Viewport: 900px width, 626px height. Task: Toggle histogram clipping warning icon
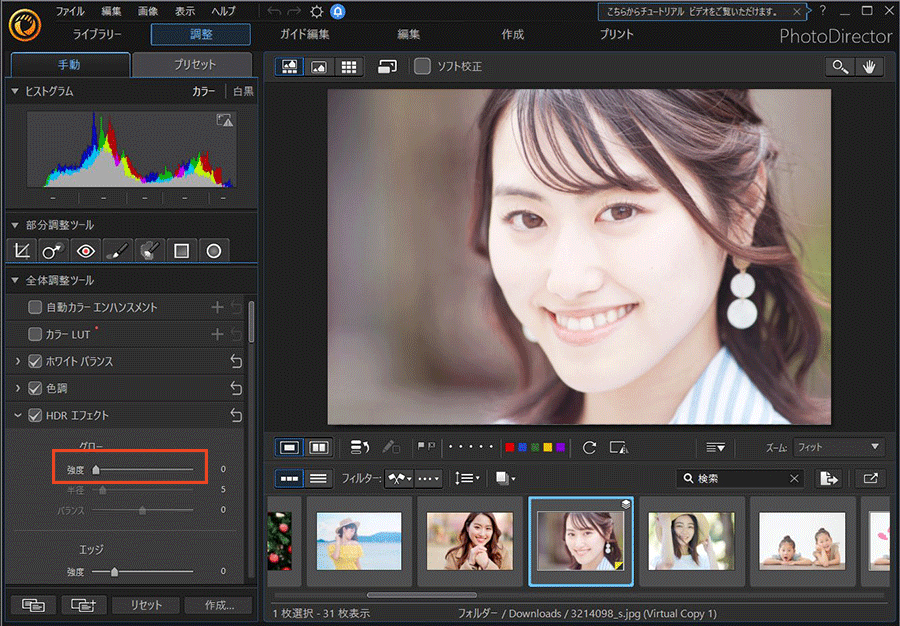coord(224,120)
